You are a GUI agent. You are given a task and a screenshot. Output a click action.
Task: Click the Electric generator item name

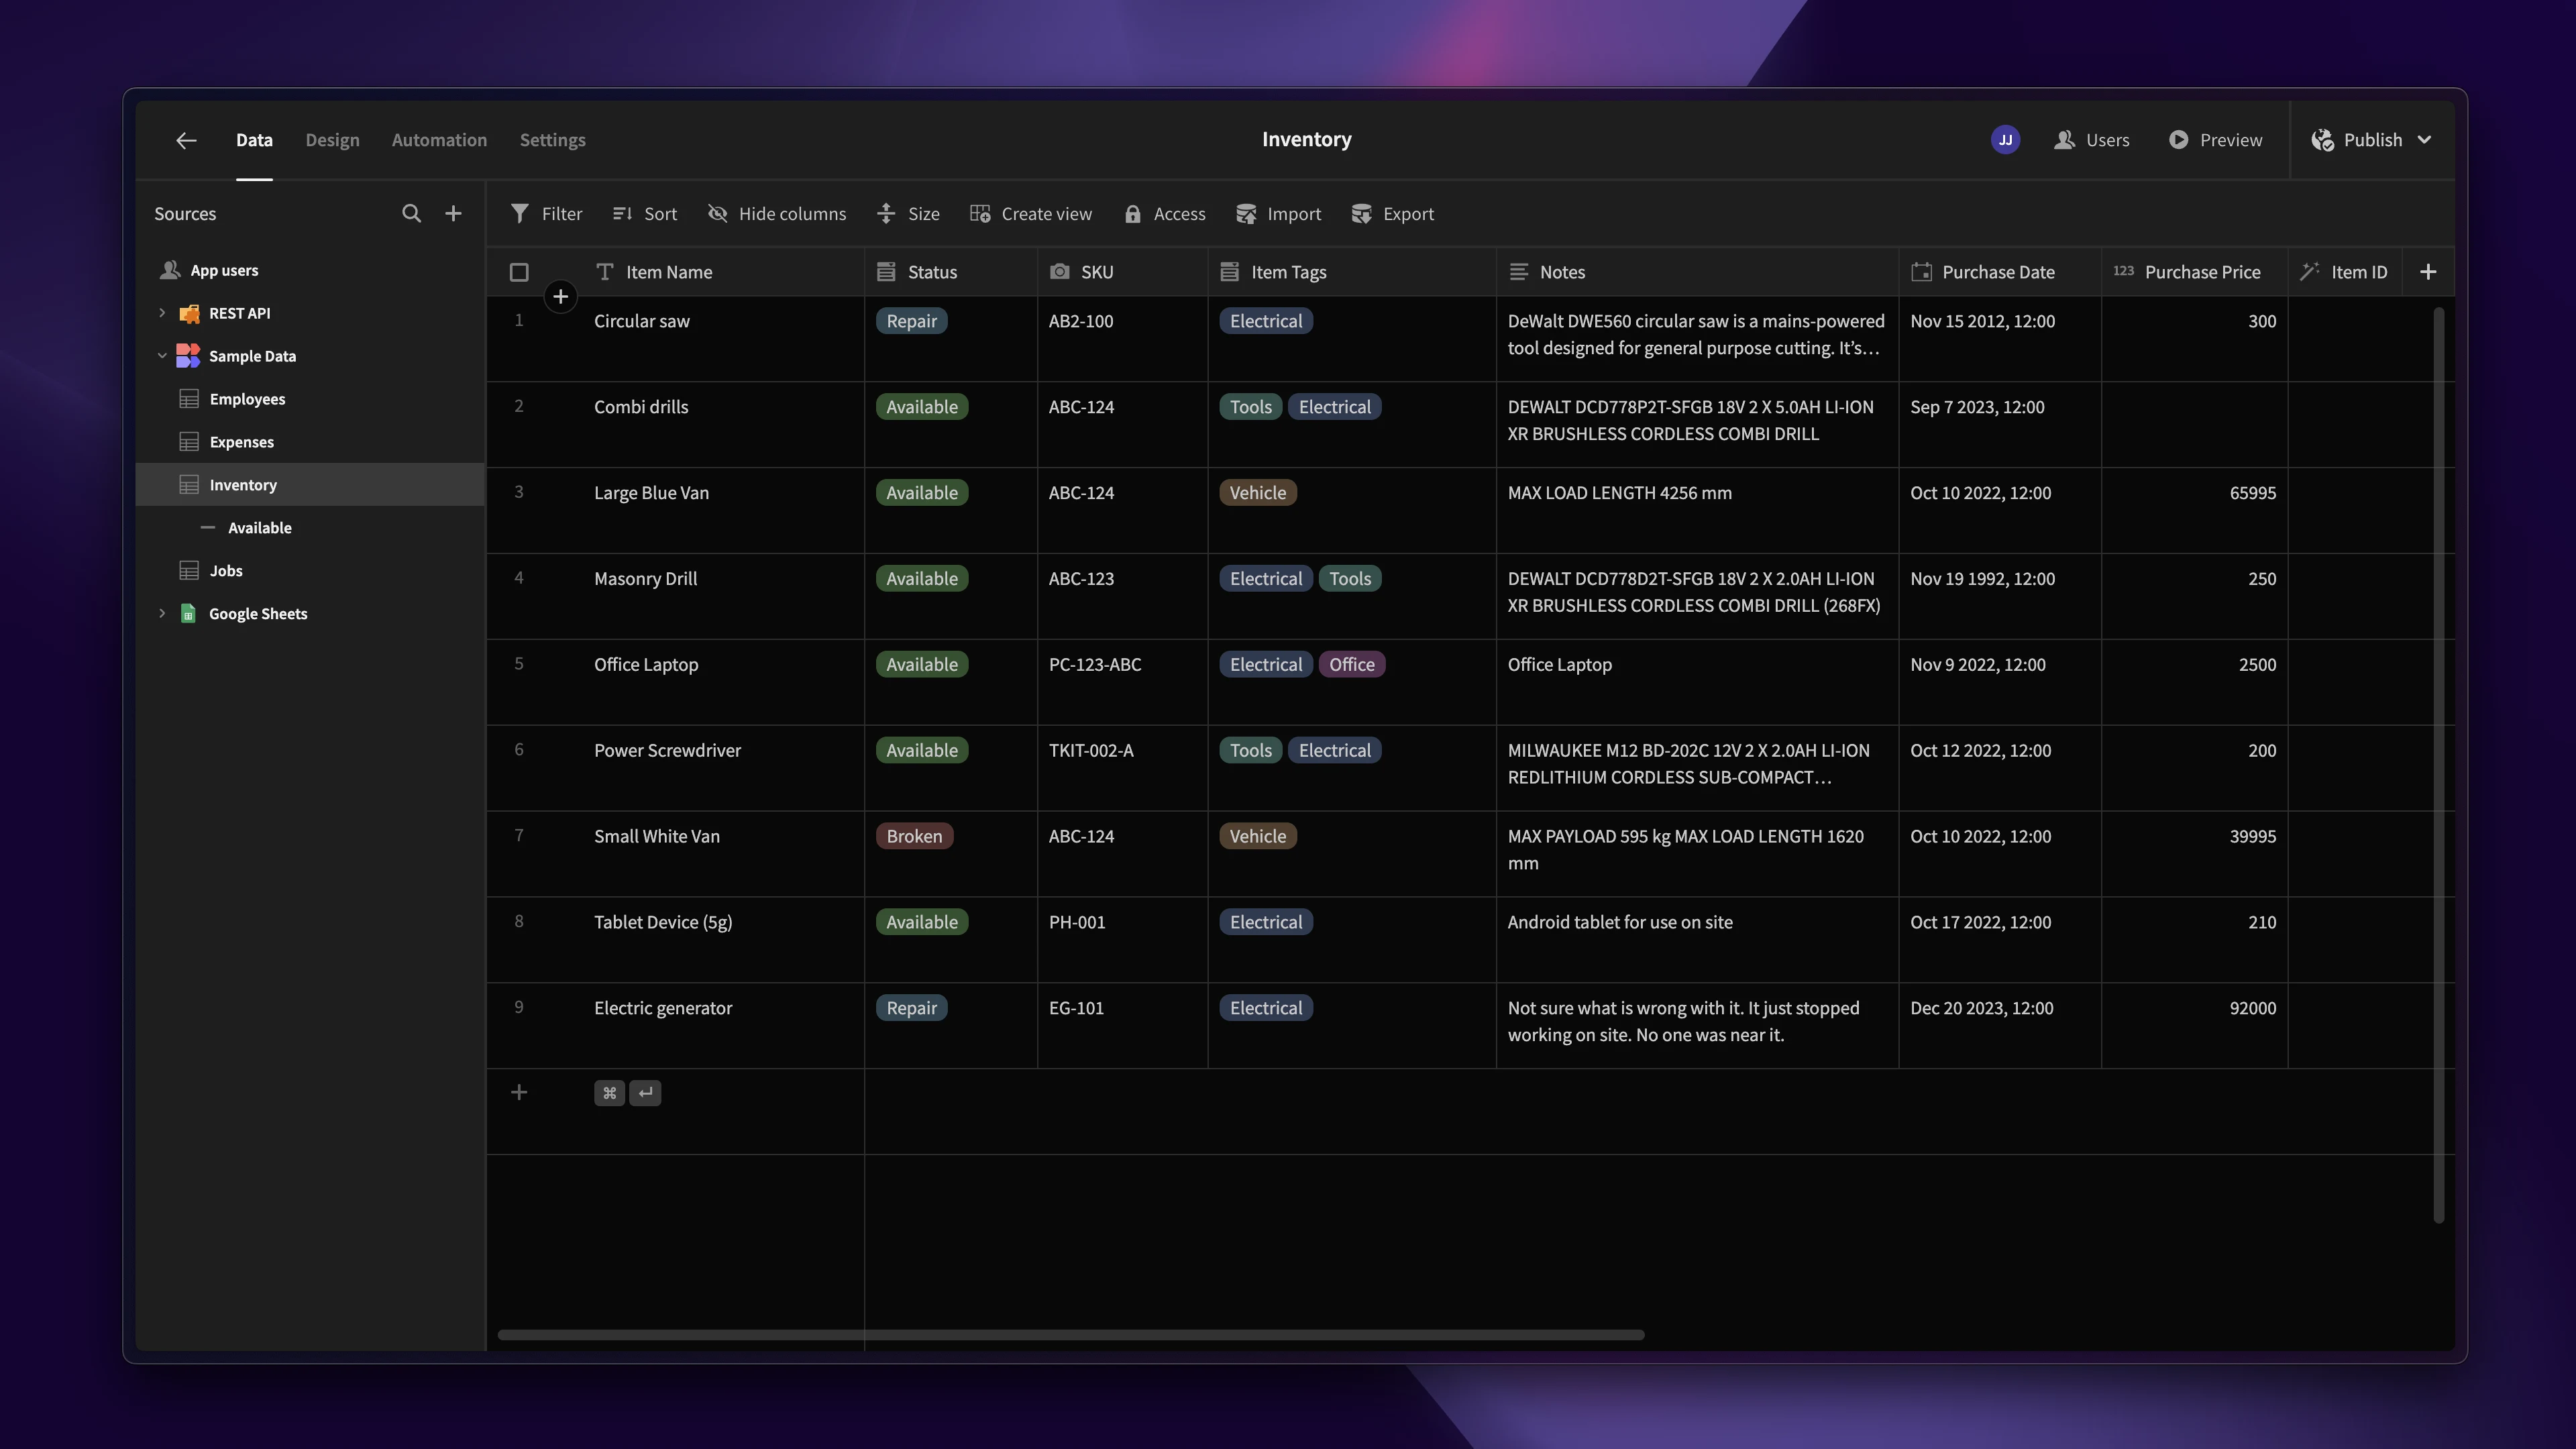(x=663, y=1008)
